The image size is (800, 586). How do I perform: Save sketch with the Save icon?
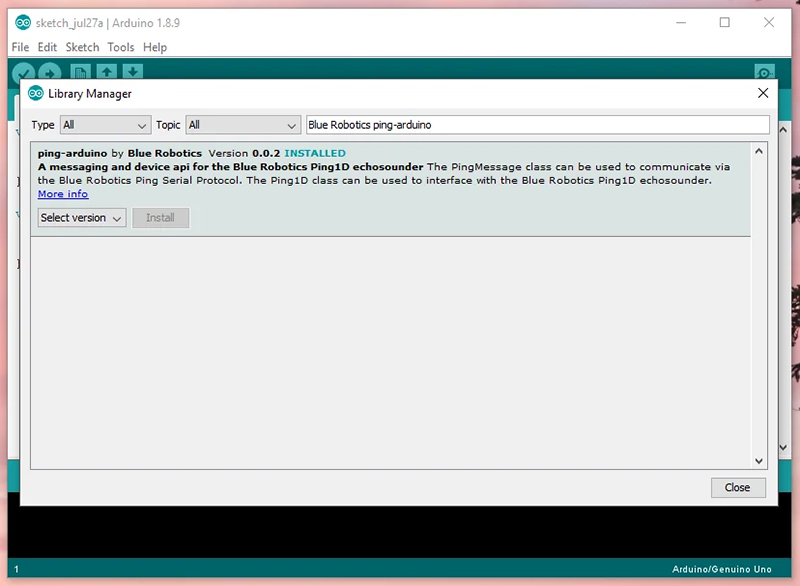click(132, 73)
